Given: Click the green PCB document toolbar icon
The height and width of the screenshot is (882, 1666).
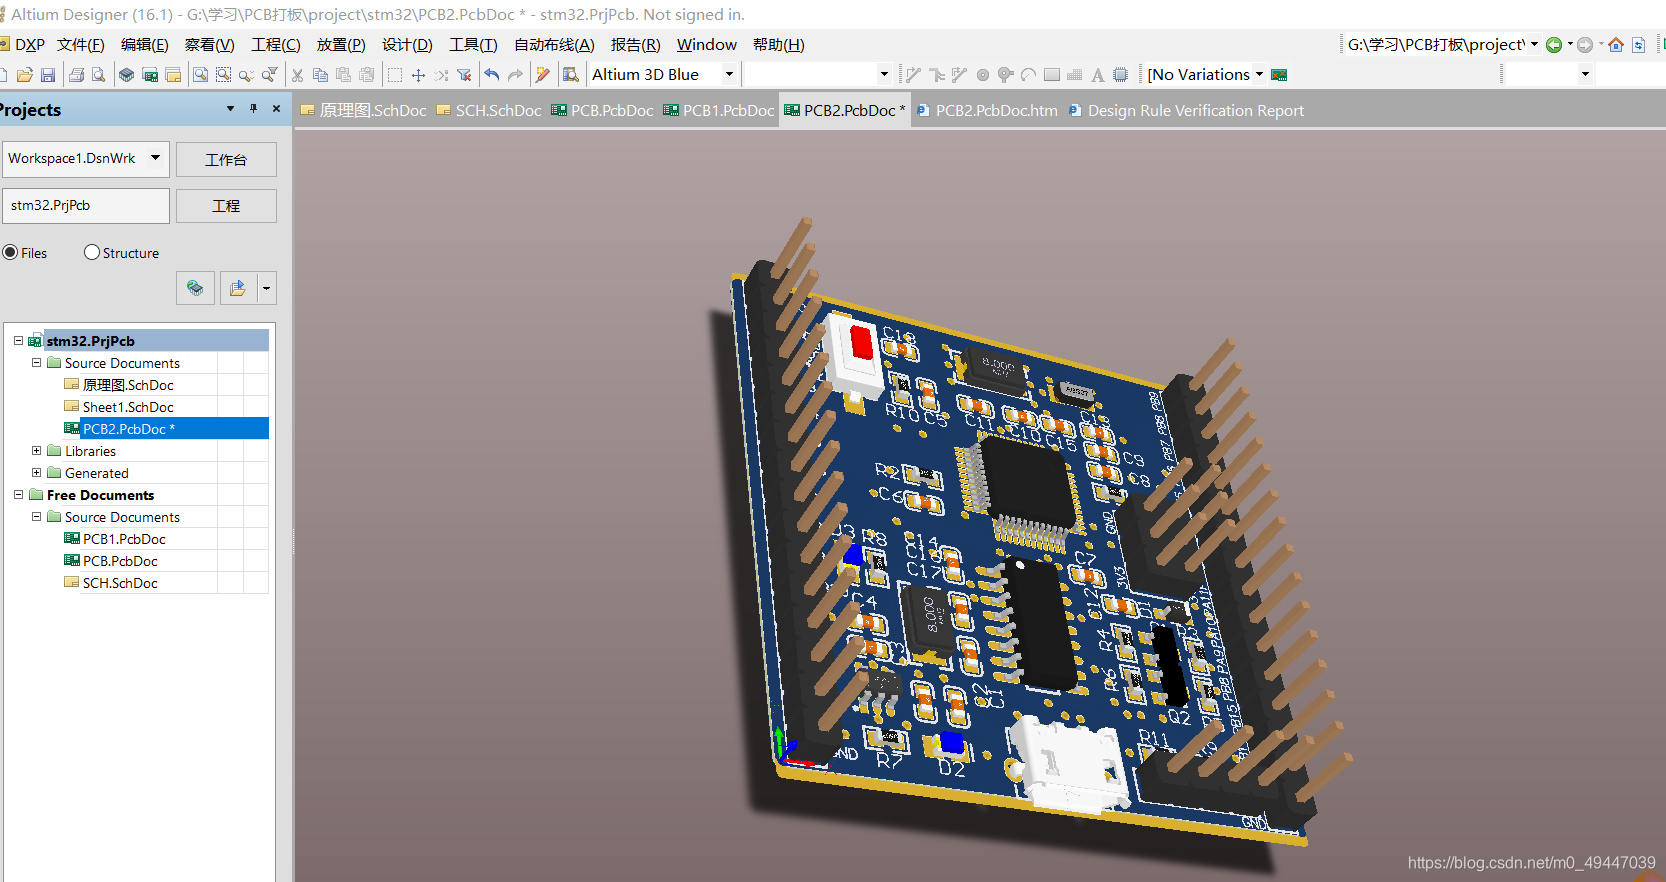Looking at the screenshot, I should point(150,75).
